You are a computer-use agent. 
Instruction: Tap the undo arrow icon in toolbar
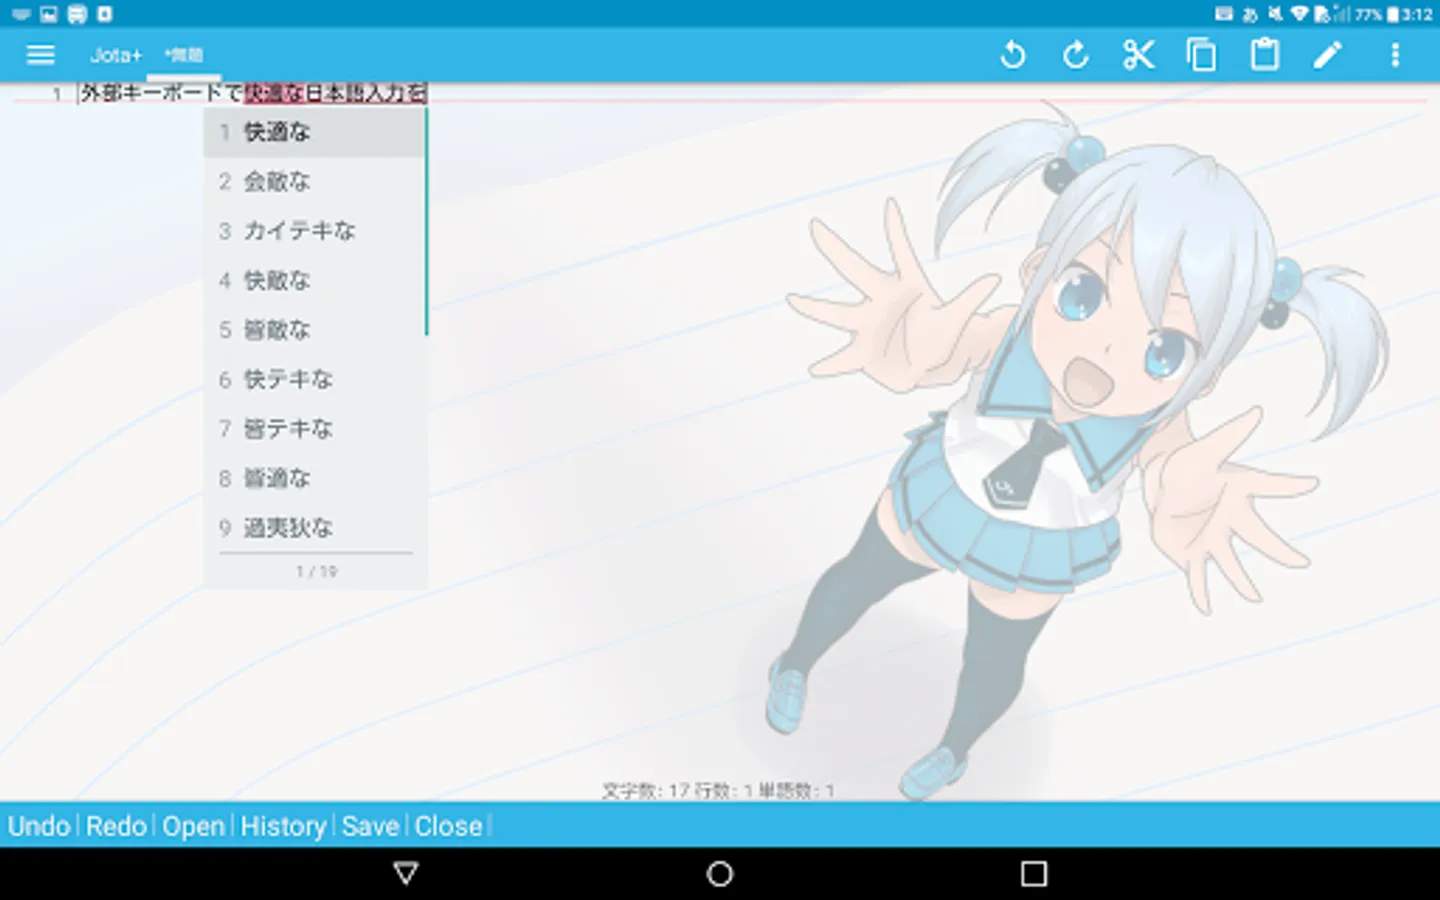point(1012,55)
